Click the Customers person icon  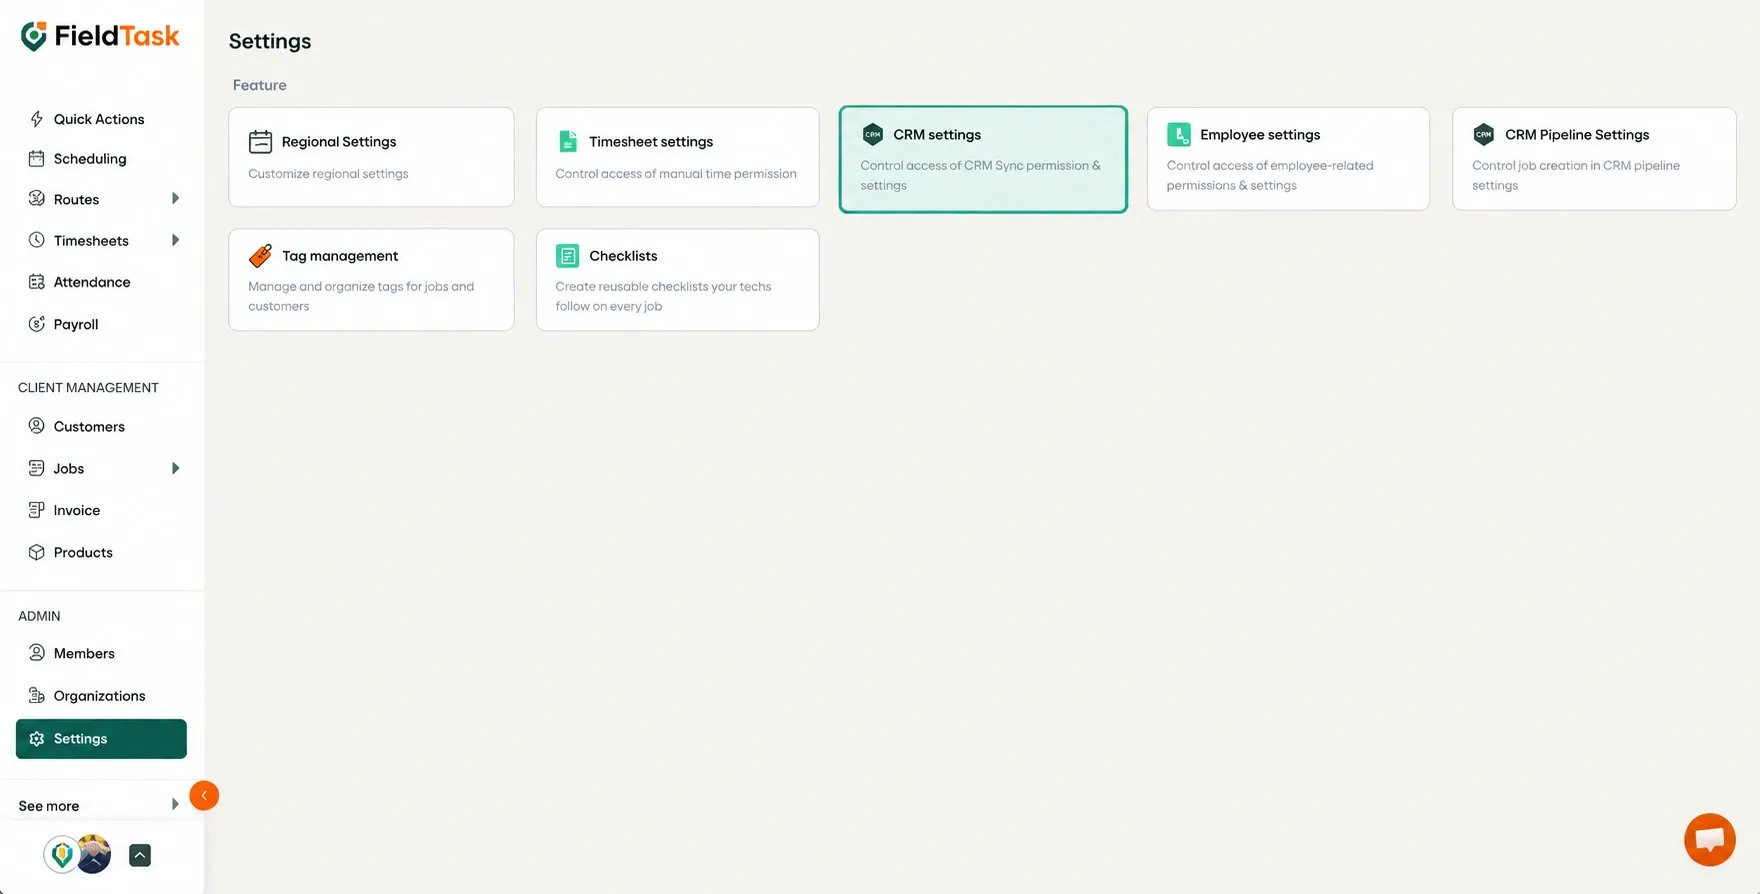[x=37, y=426]
